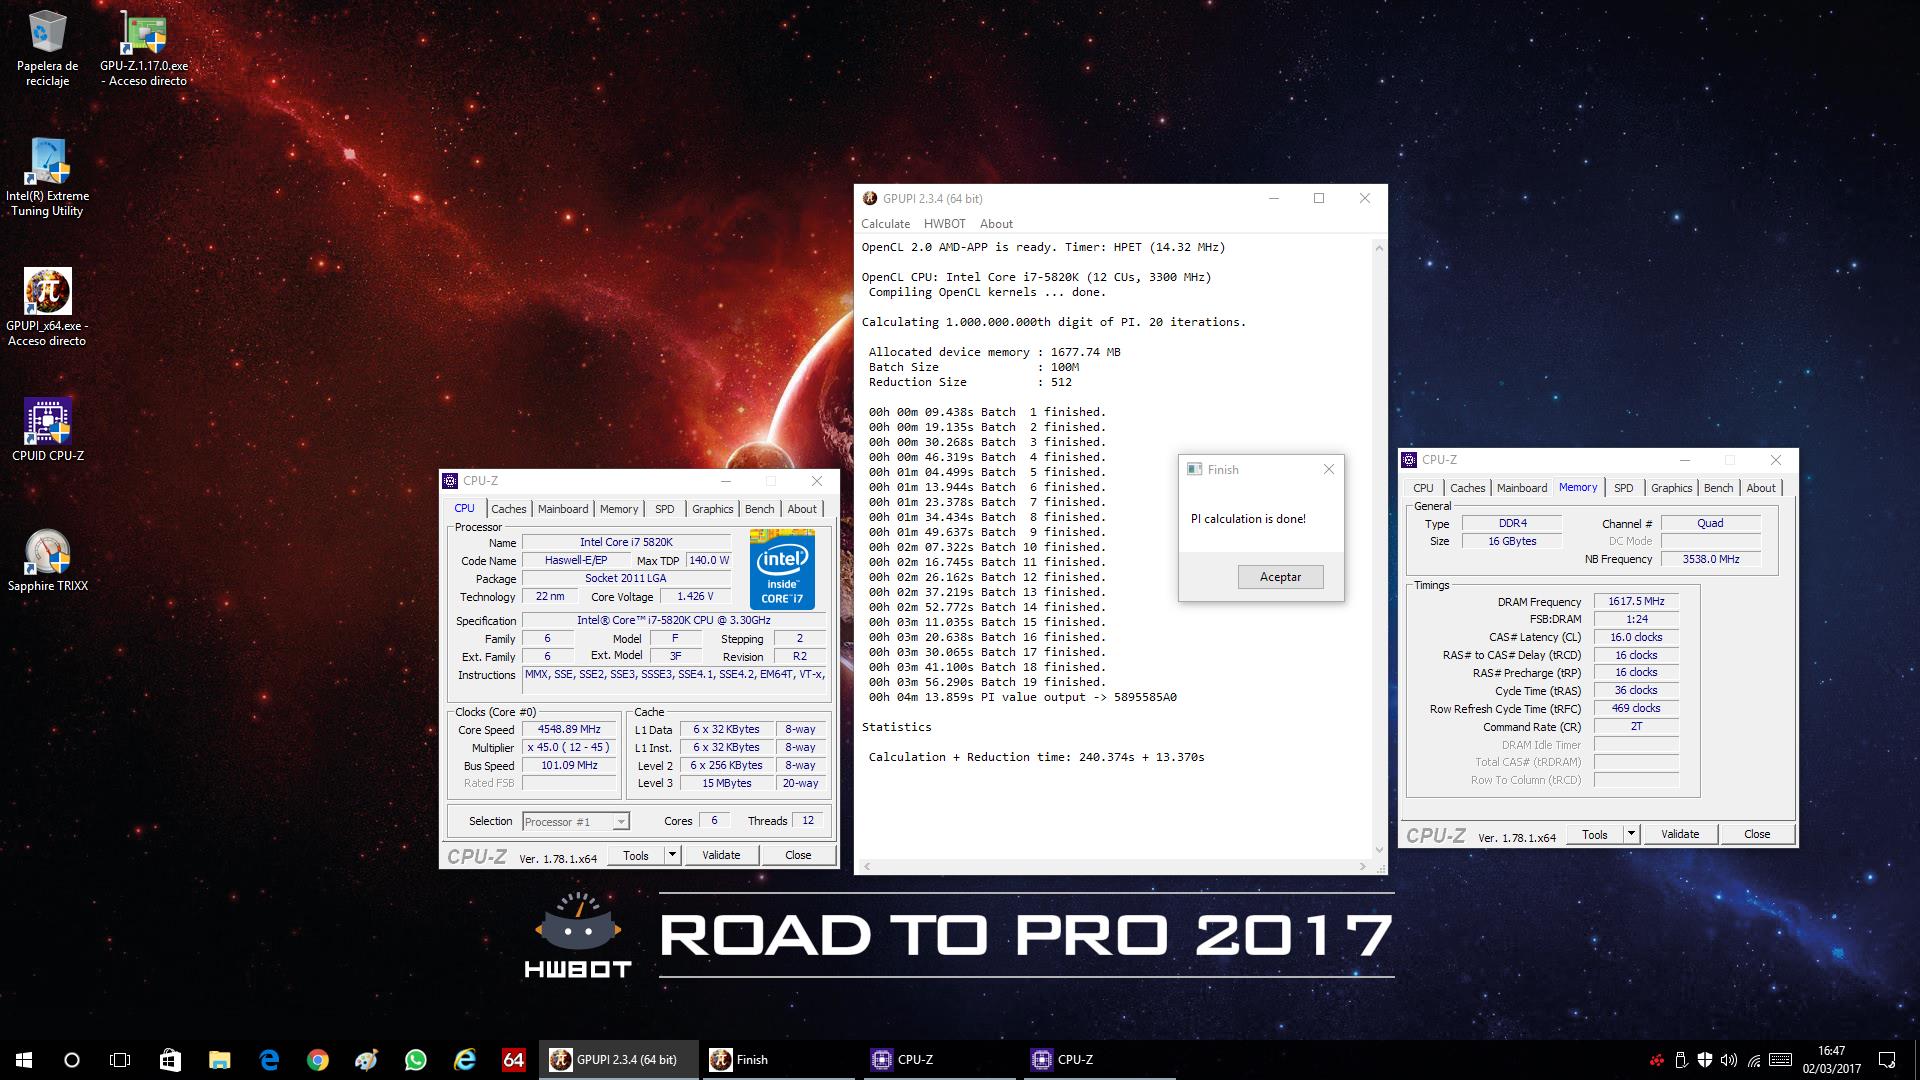
Task: Open volume control in system tray
Action: (x=1728, y=1060)
